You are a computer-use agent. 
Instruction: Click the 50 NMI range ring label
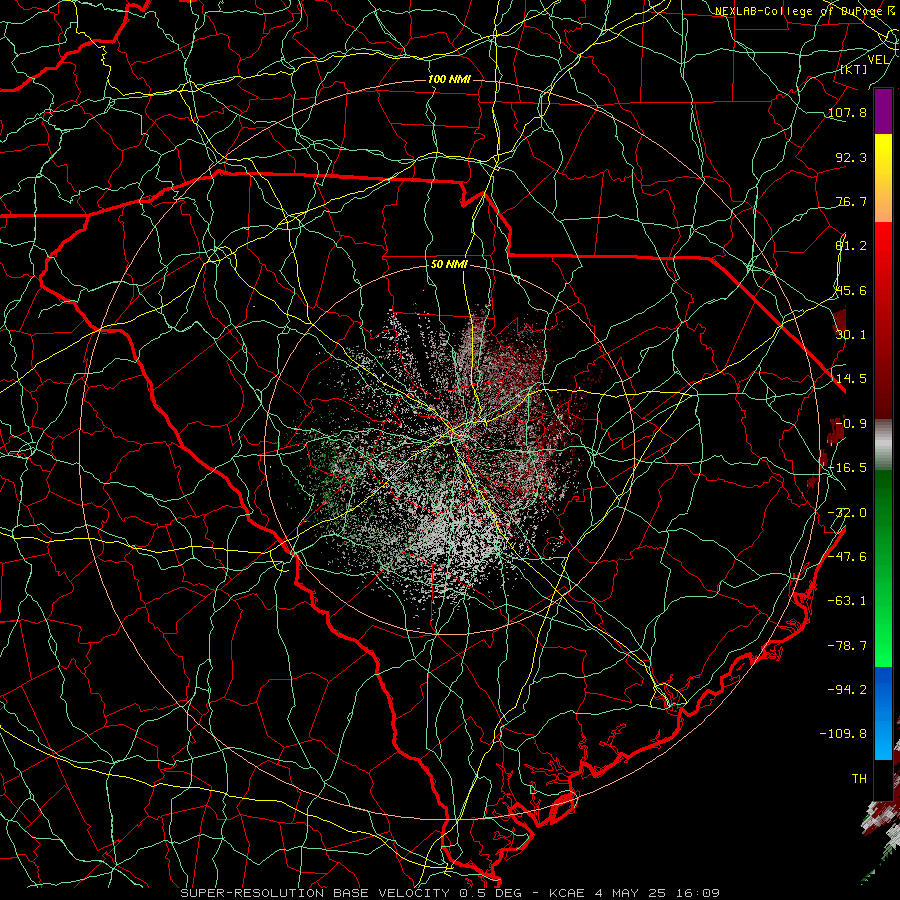coord(449,264)
